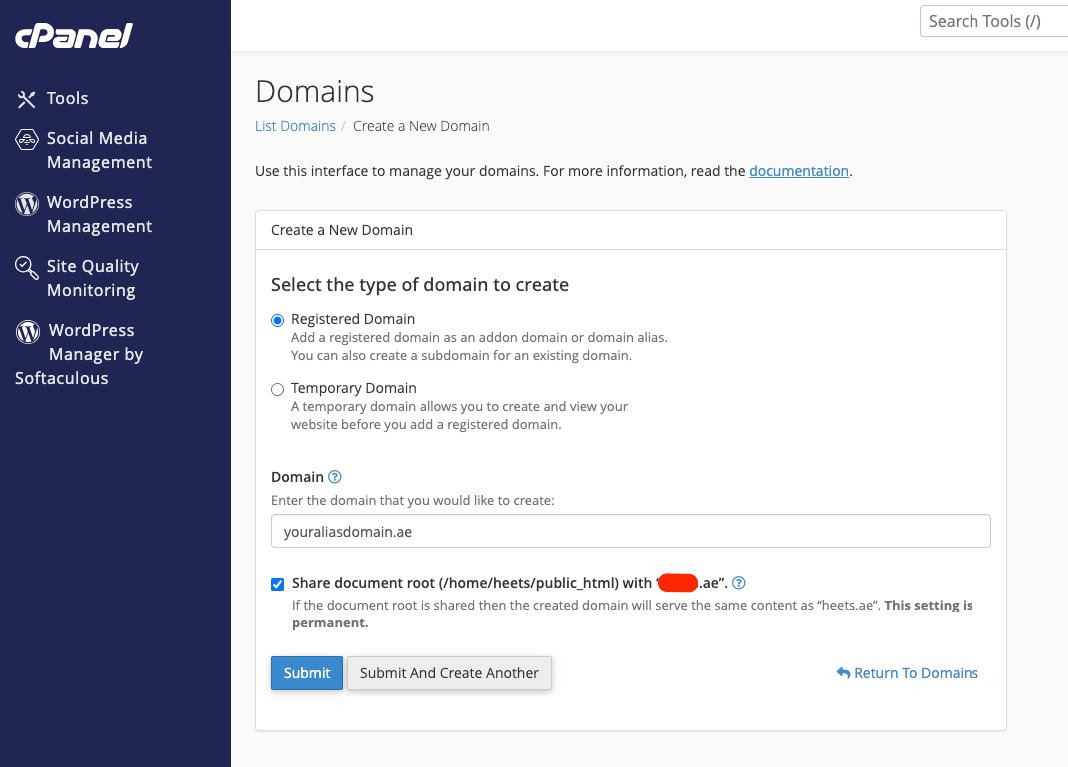The height and width of the screenshot is (767, 1068).
Task: Click the Share document root label text
Action: (x=509, y=583)
